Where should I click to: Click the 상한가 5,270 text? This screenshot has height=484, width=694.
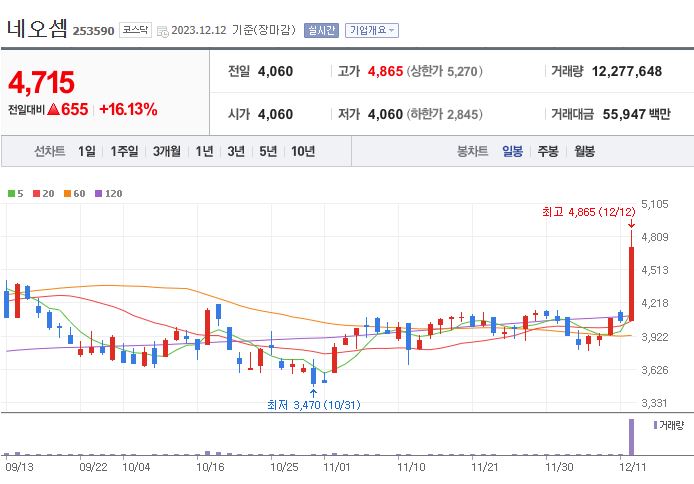[x=444, y=71]
